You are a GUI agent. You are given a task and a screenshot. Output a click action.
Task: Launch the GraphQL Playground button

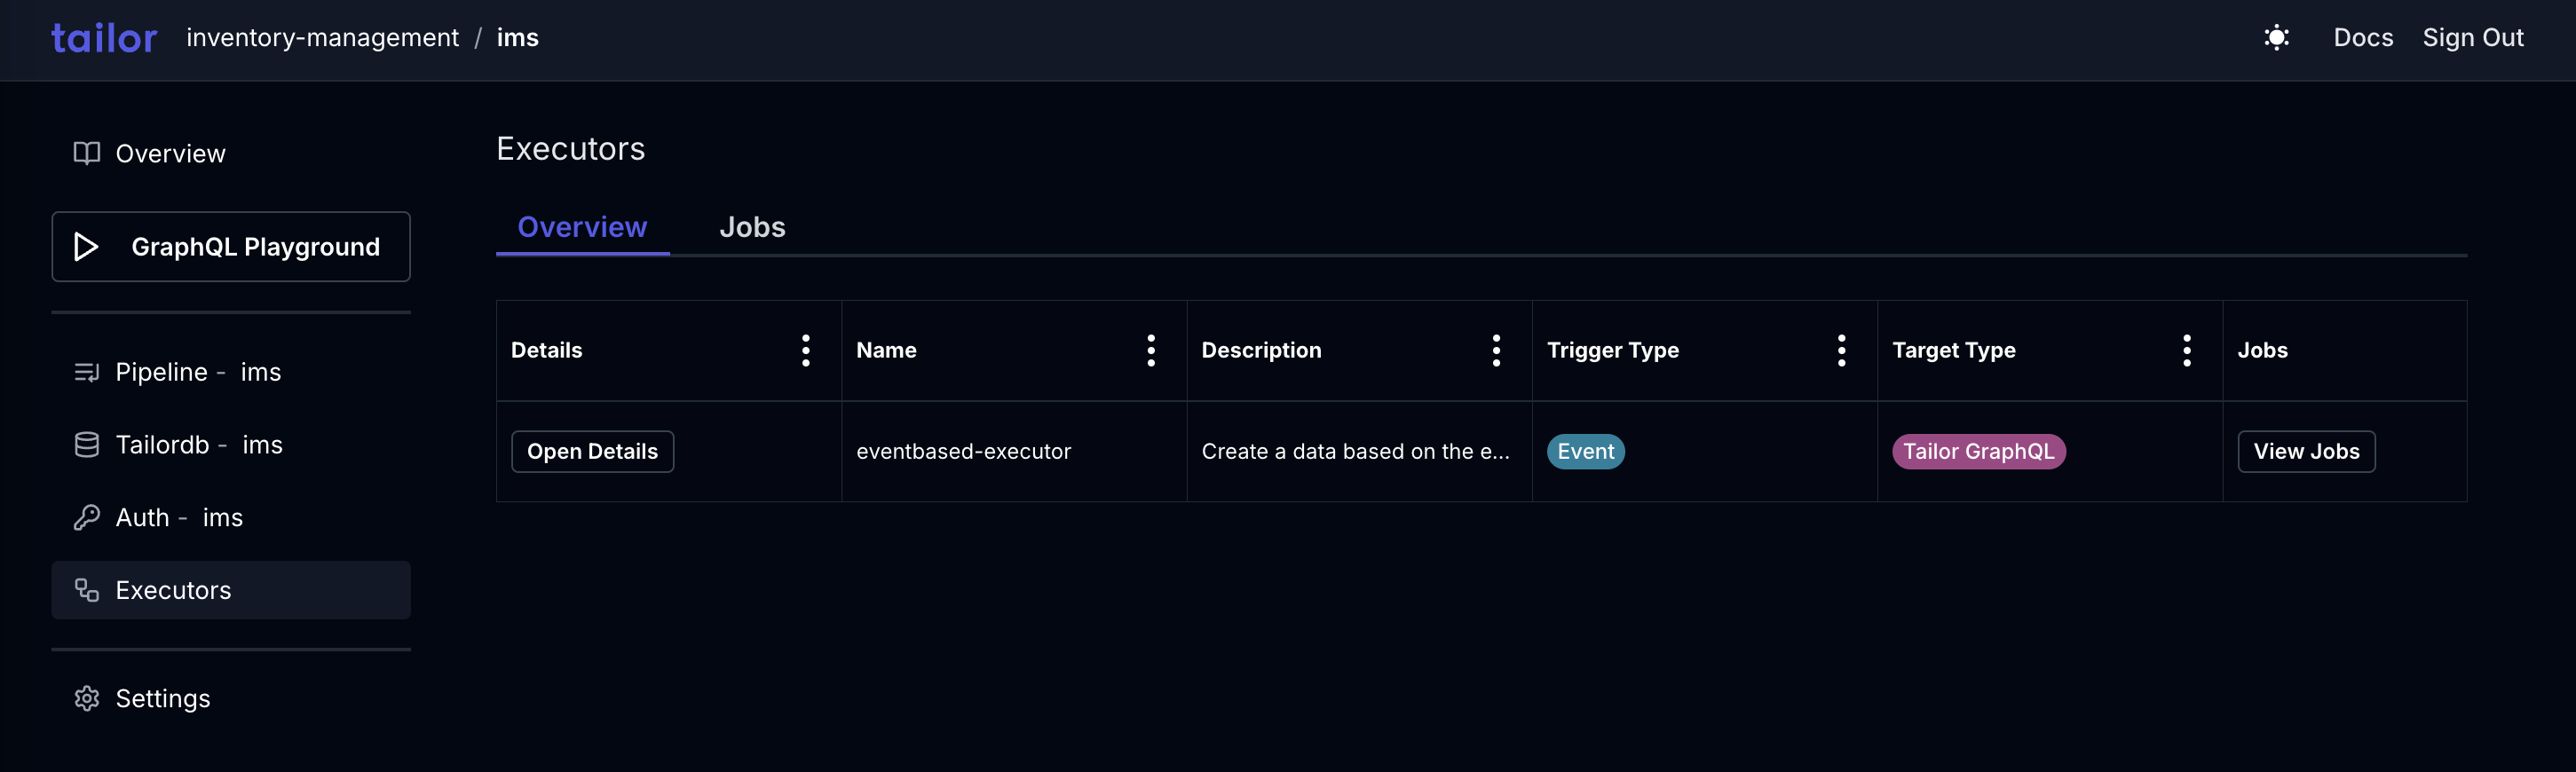[x=231, y=247]
